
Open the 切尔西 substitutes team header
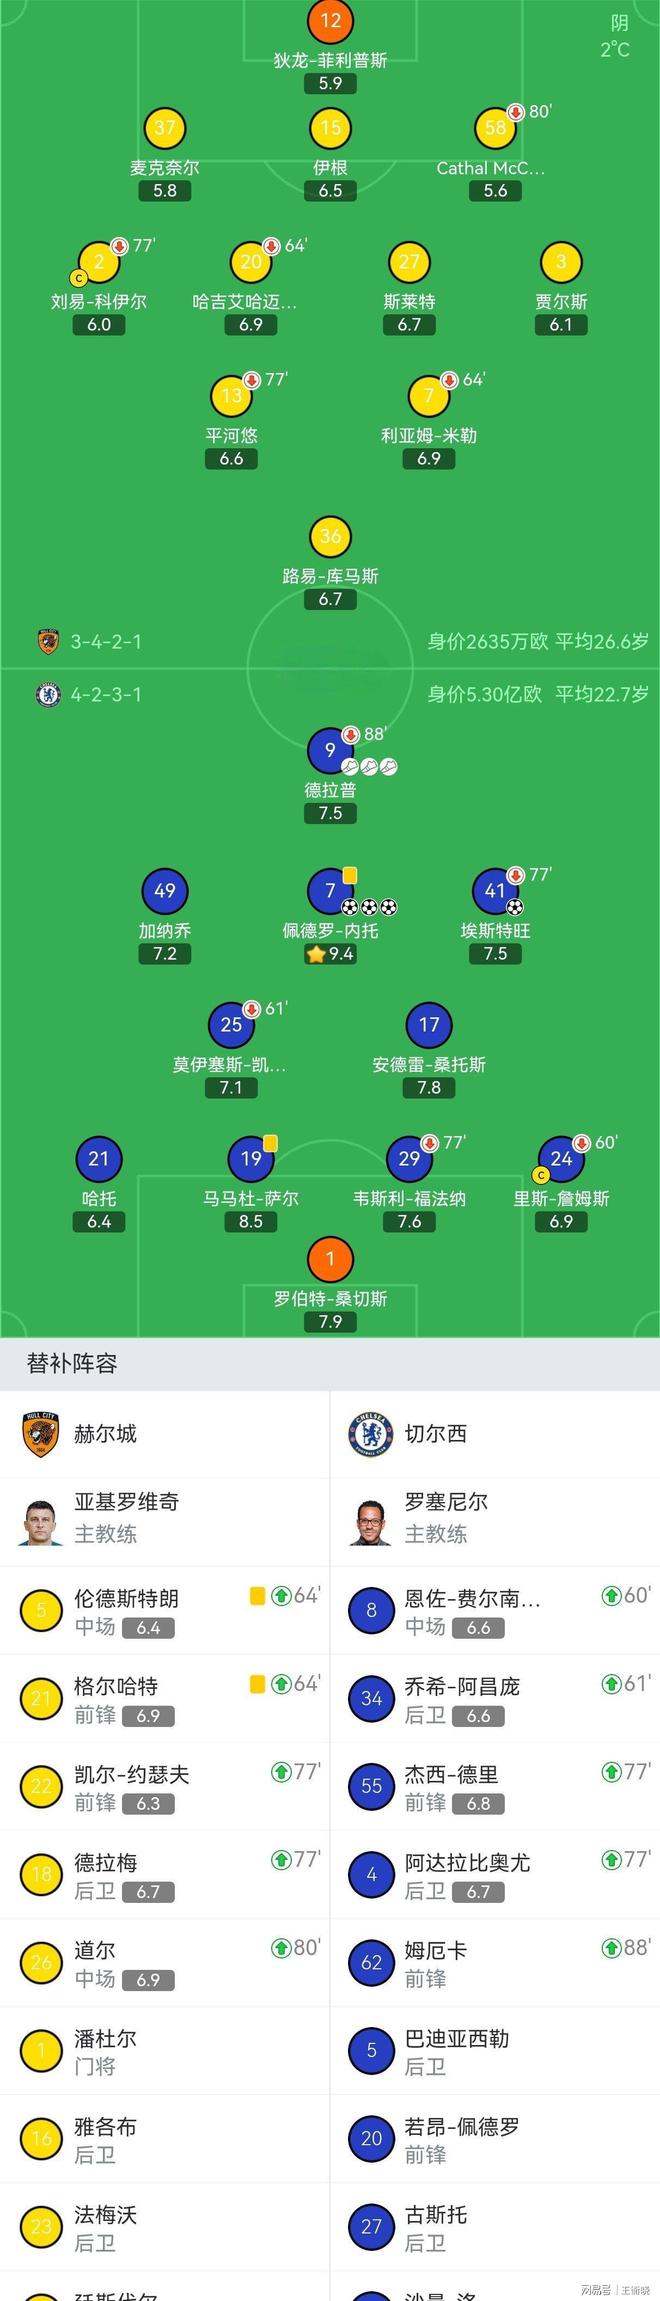pyautogui.click(x=435, y=1434)
